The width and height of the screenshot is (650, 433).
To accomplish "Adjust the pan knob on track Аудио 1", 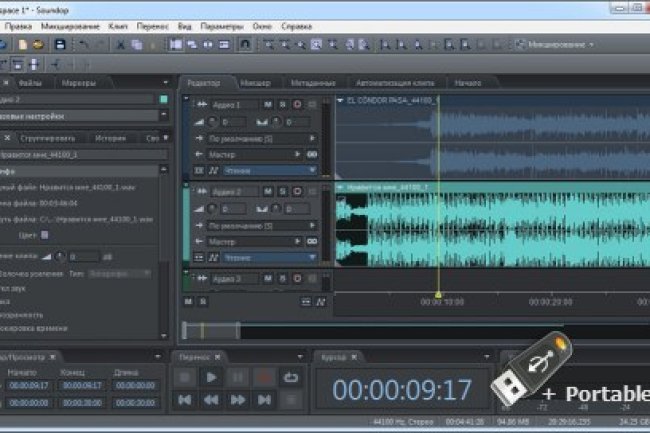I will pos(276,122).
